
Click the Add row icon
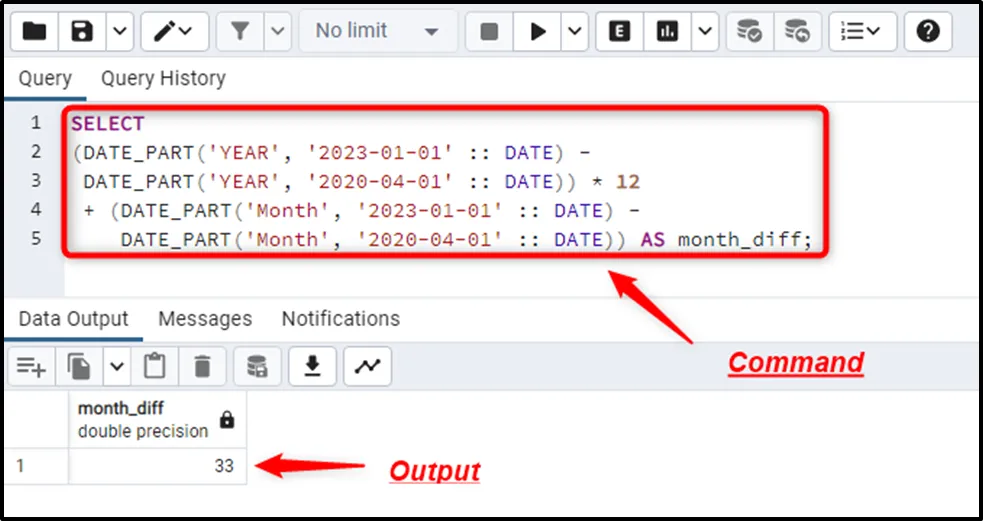point(32,367)
